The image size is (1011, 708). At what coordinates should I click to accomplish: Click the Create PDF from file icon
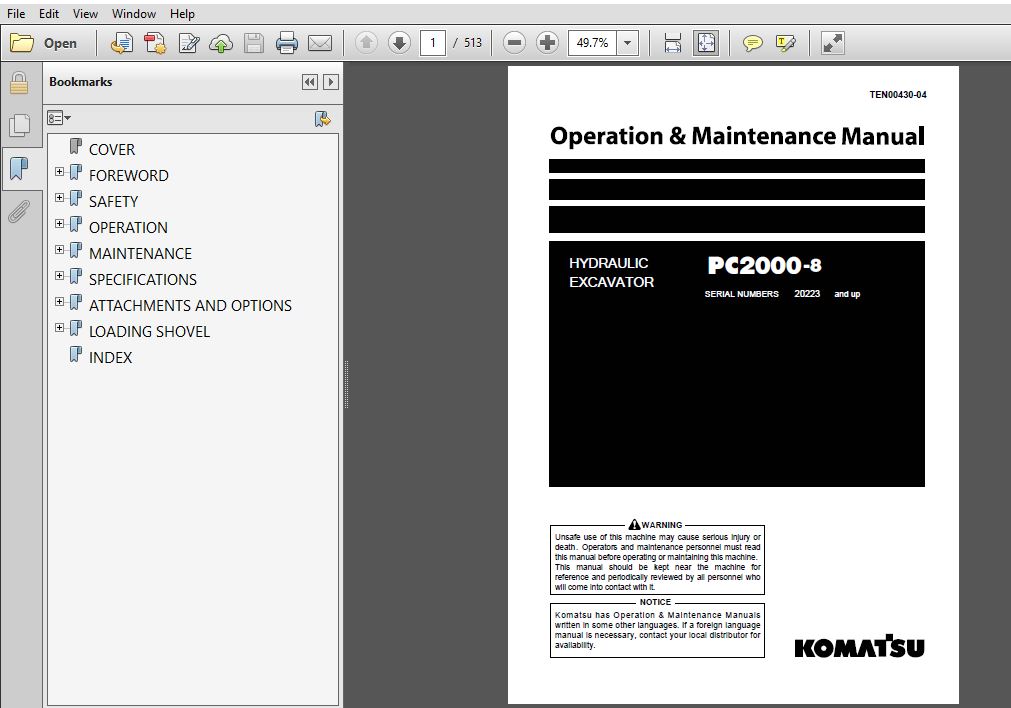tap(121, 43)
